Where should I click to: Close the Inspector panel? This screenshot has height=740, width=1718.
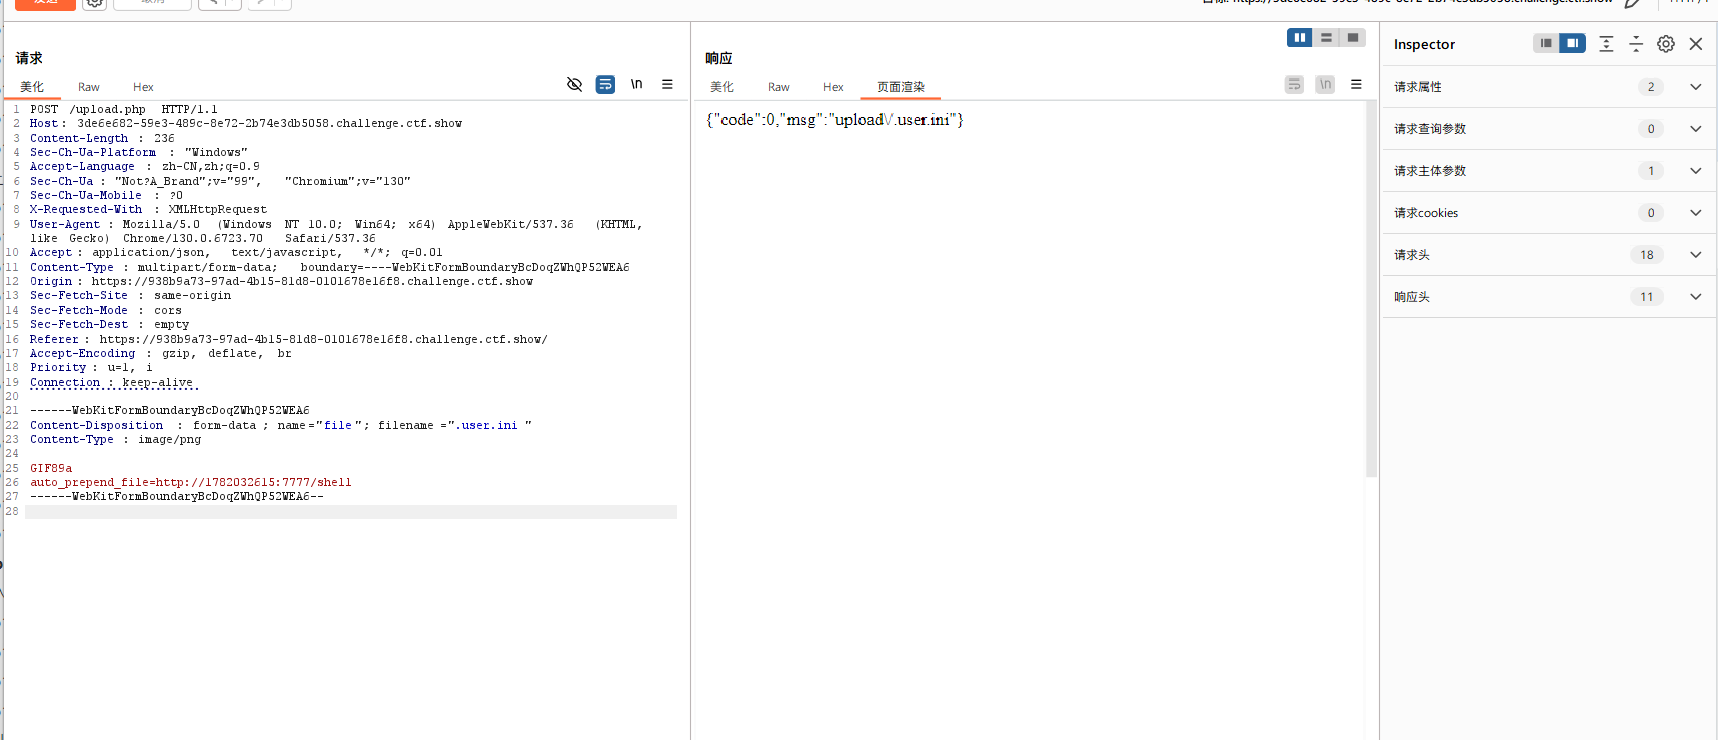pos(1696,44)
